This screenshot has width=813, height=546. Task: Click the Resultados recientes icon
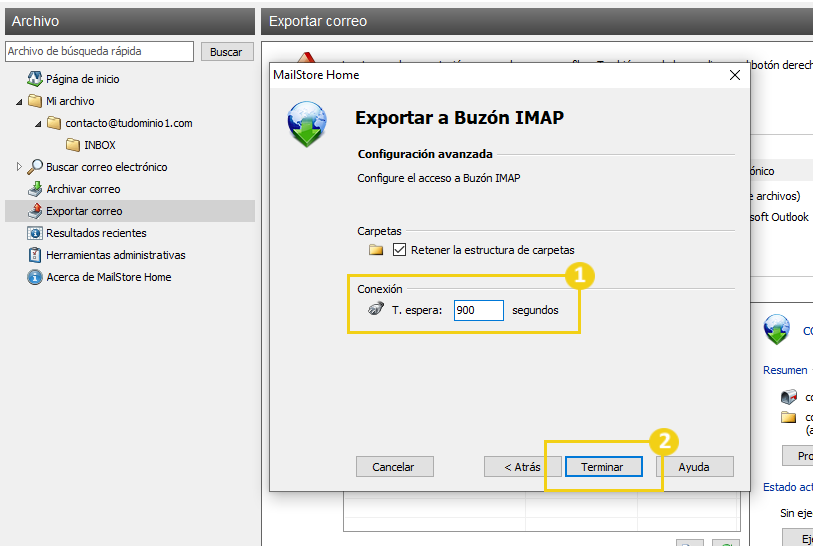(35, 233)
